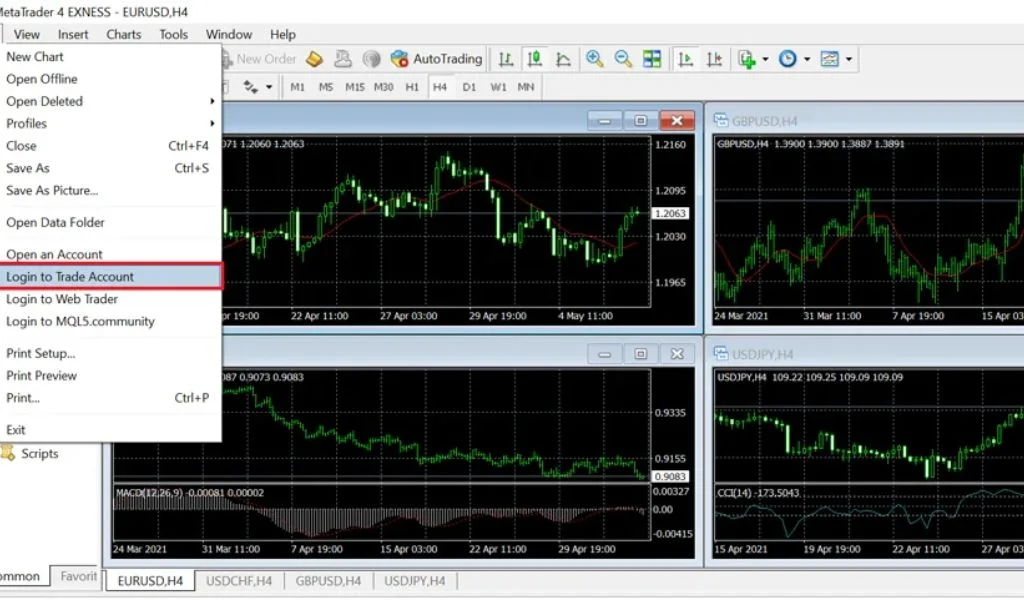The width and height of the screenshot is (1024, 600).
Task: Click the chart shift icon
Action: 714,59
